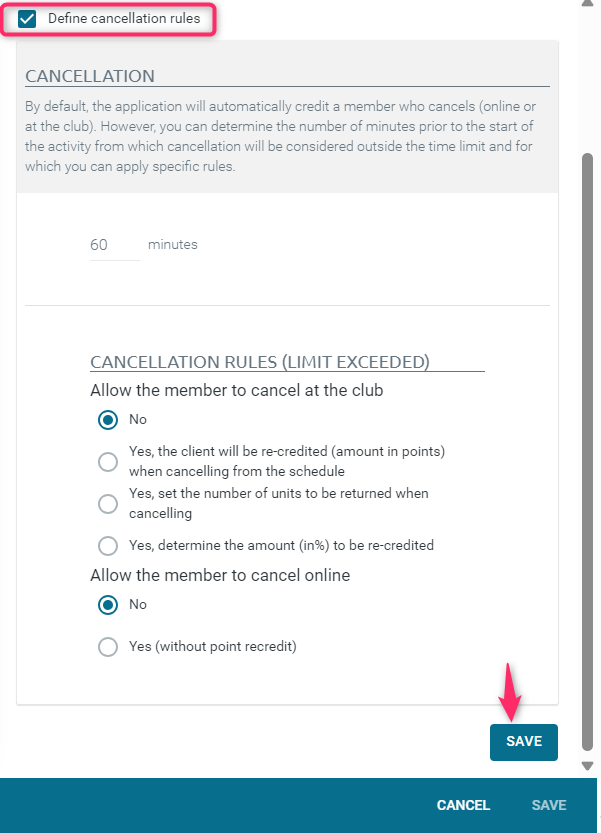This screenshot has width=601, height=833.
Task: Select set number of units returned option
Action: pyautogui.click(x=108, y=504)
